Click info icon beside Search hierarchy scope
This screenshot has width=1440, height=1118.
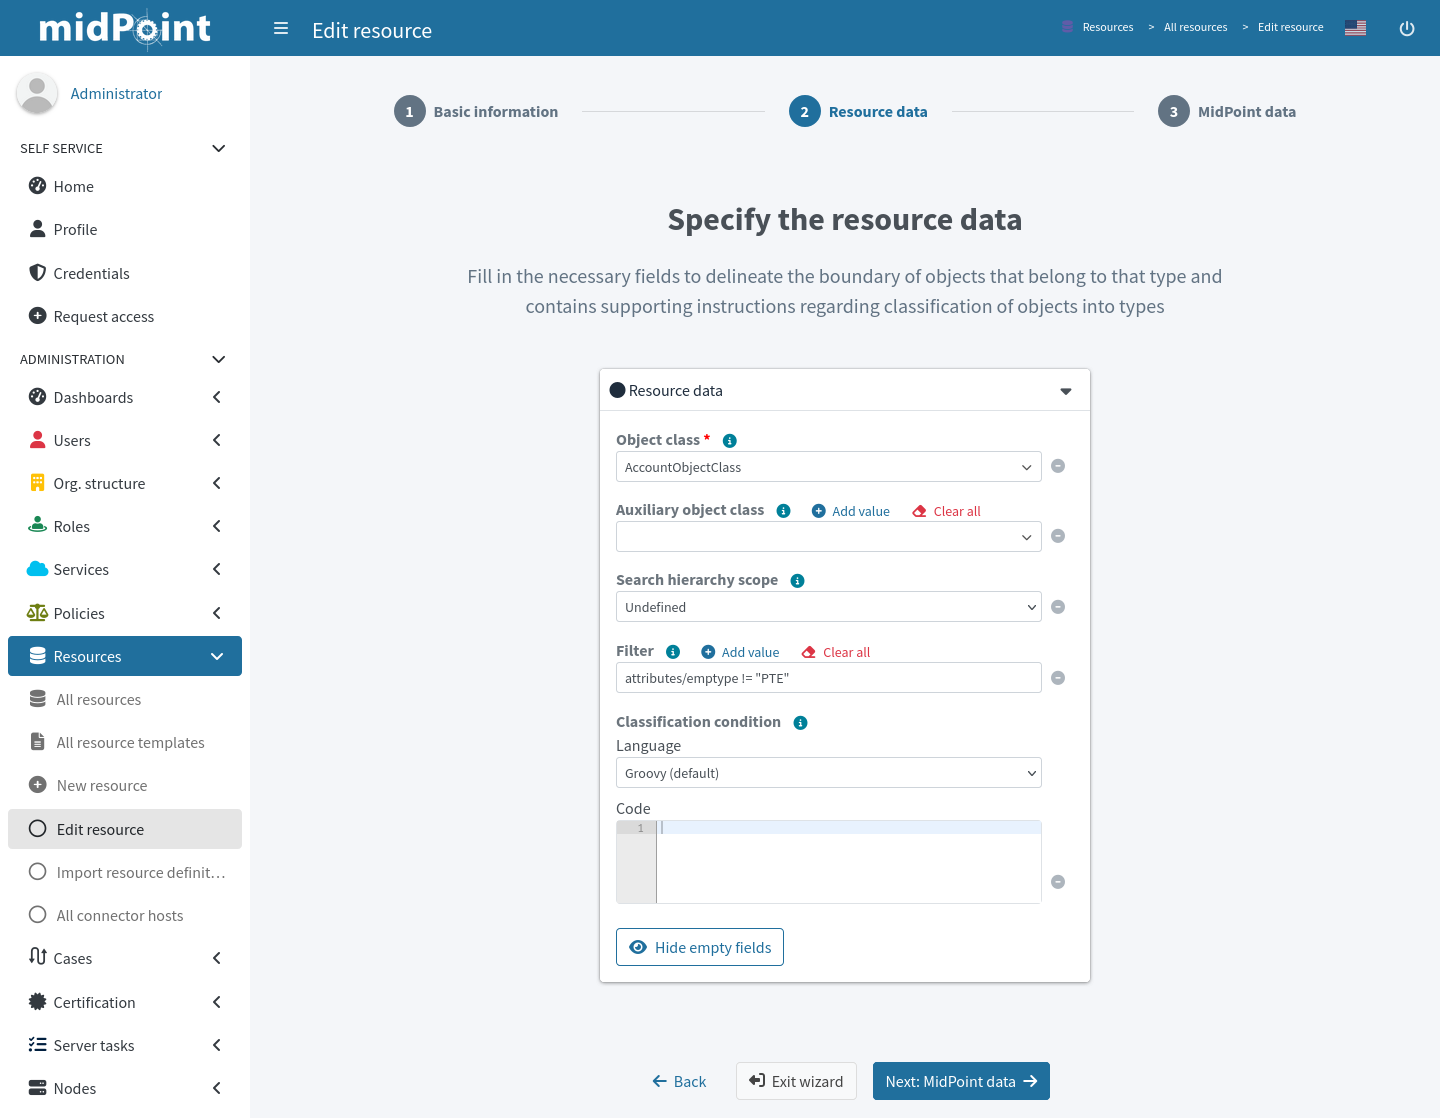(797, 581)
